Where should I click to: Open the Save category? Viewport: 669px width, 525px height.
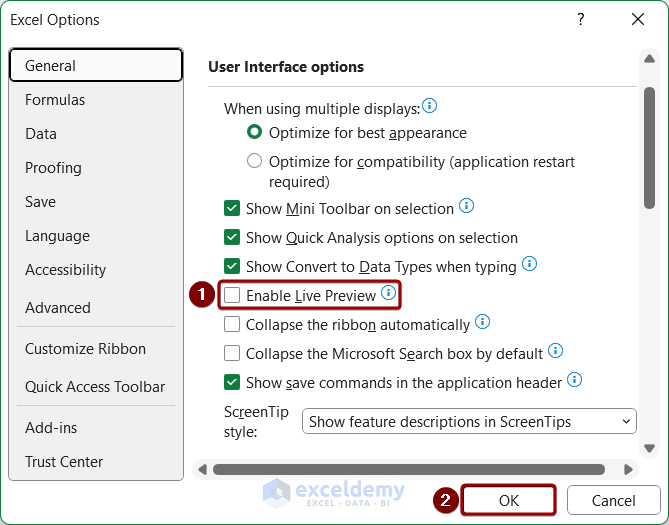(x=96, y=201)
